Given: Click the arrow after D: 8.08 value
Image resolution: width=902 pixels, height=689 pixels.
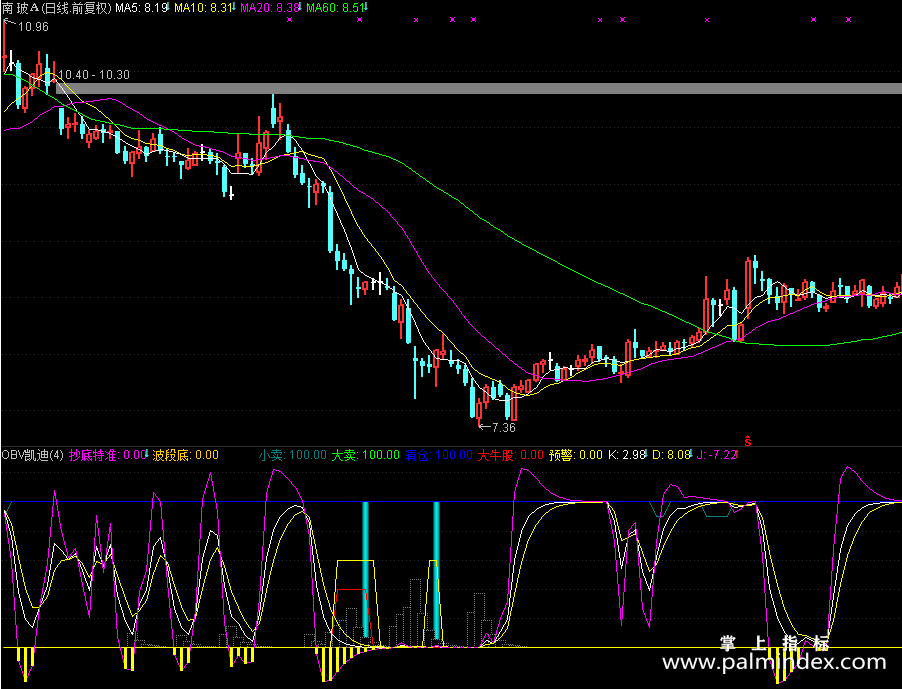Looking at the screenshot, I should pyautogui.click(x=692, y=454).
